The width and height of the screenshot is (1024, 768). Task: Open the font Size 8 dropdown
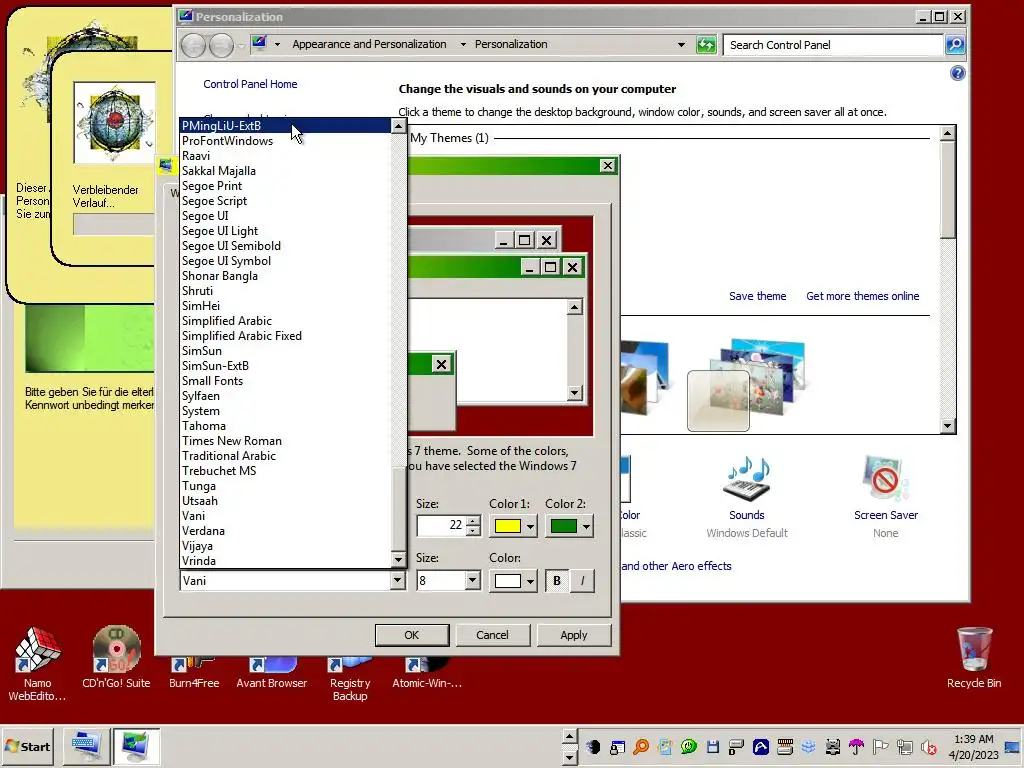point(472,581)
